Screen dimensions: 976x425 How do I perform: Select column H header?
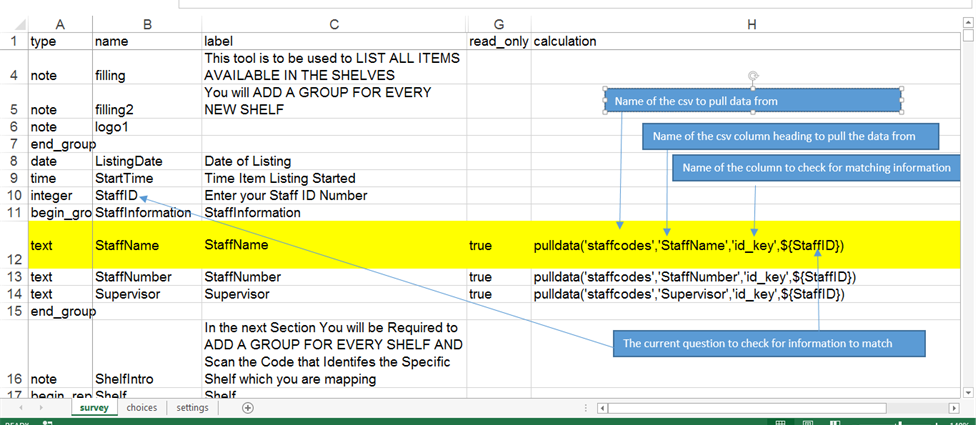(750, 23)
